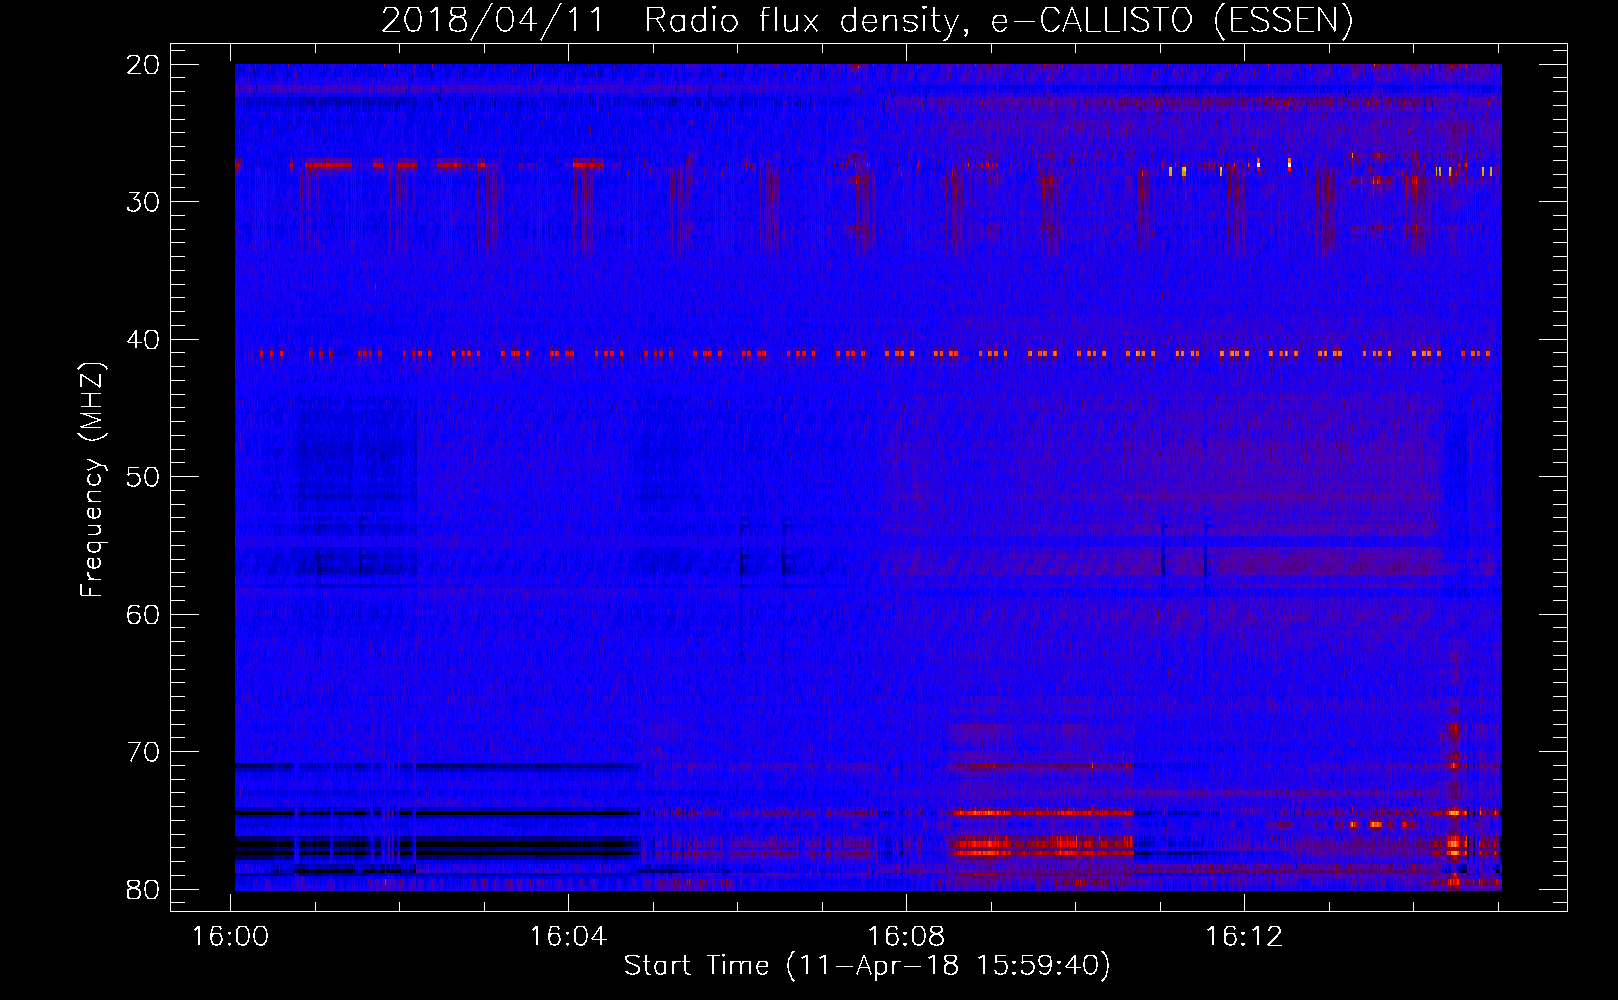Image resolution: width=1618 pixels, height=1000 pixels.
Task: Click the 20 frequency tick label
Action: (144, 66)
